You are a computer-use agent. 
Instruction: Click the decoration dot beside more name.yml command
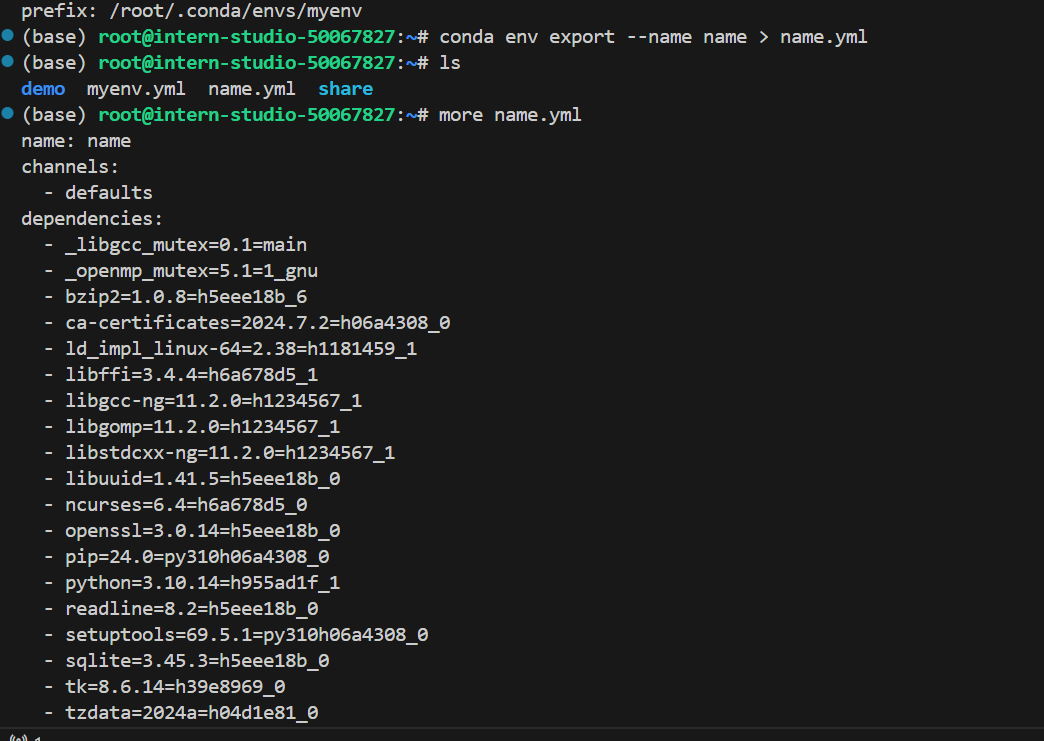[8, 113]
